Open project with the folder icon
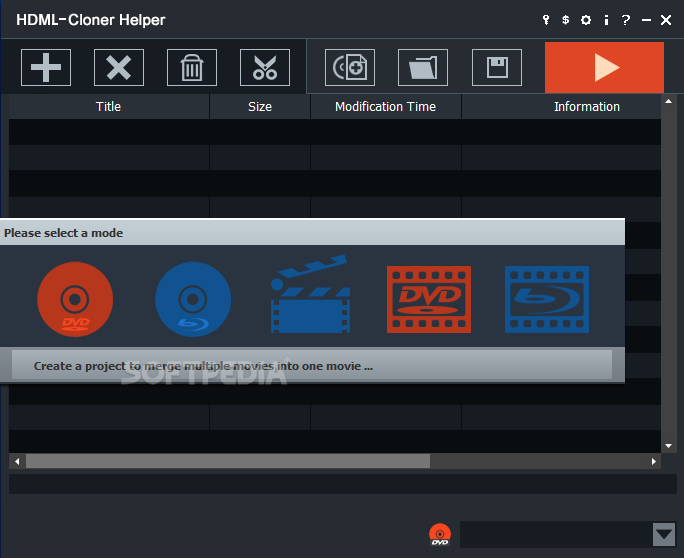 pos(423,68)
